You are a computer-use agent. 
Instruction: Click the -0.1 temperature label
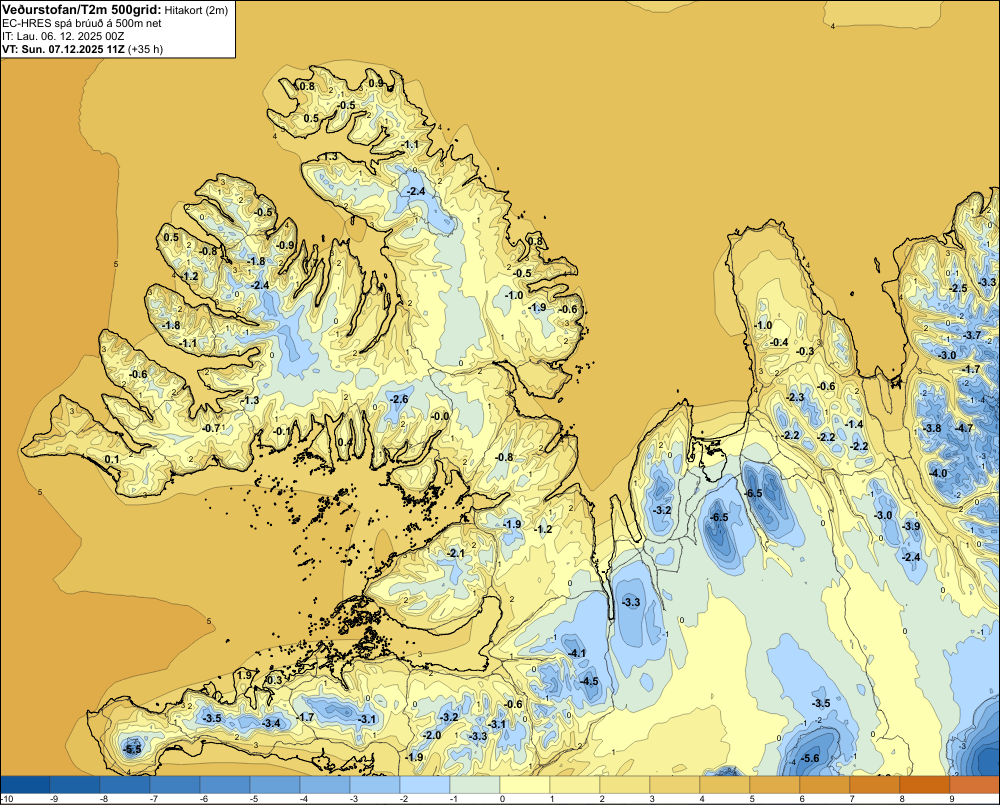tap(283, 431)
